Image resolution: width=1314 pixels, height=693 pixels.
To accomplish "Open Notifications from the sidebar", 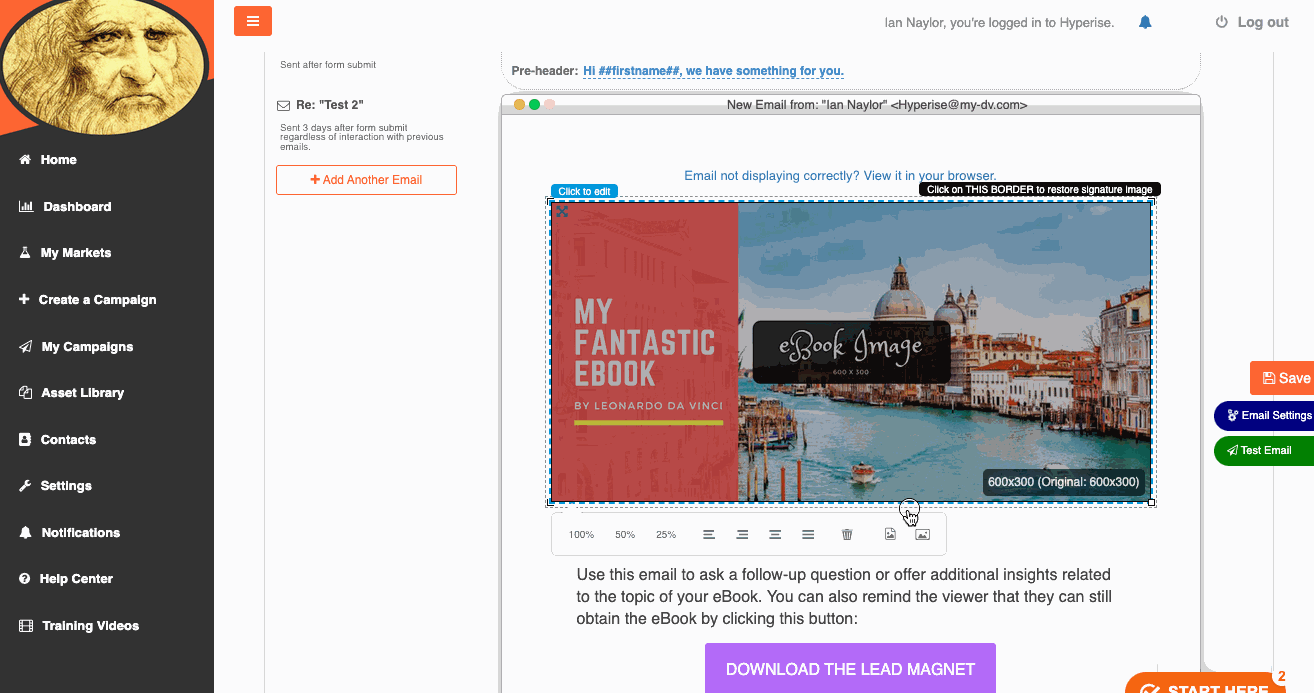I will tap(81, 533).
